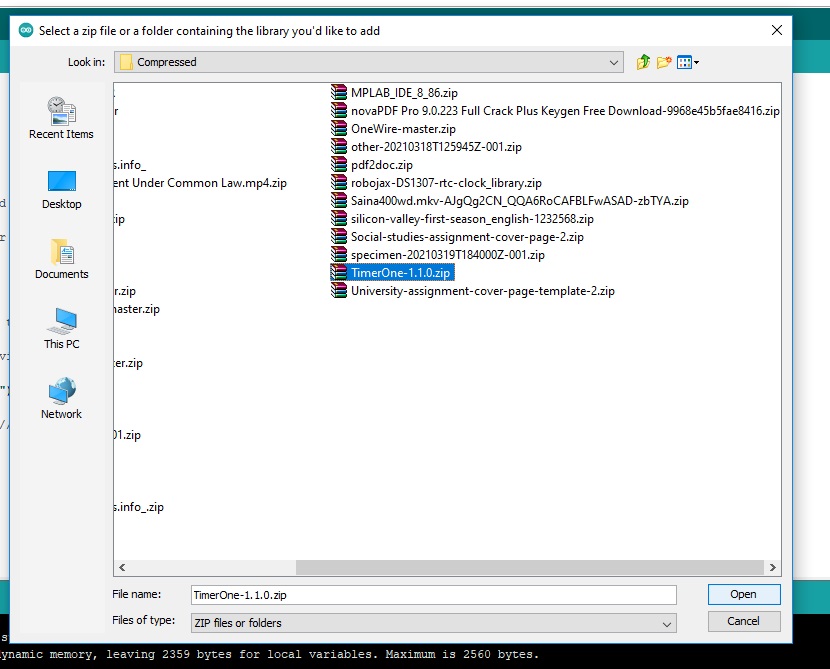Click the archive icon of University-assignment-cover-page-template-2.zip
The image size is (830, 669).
pyautogui.click(x=339, y=291)
